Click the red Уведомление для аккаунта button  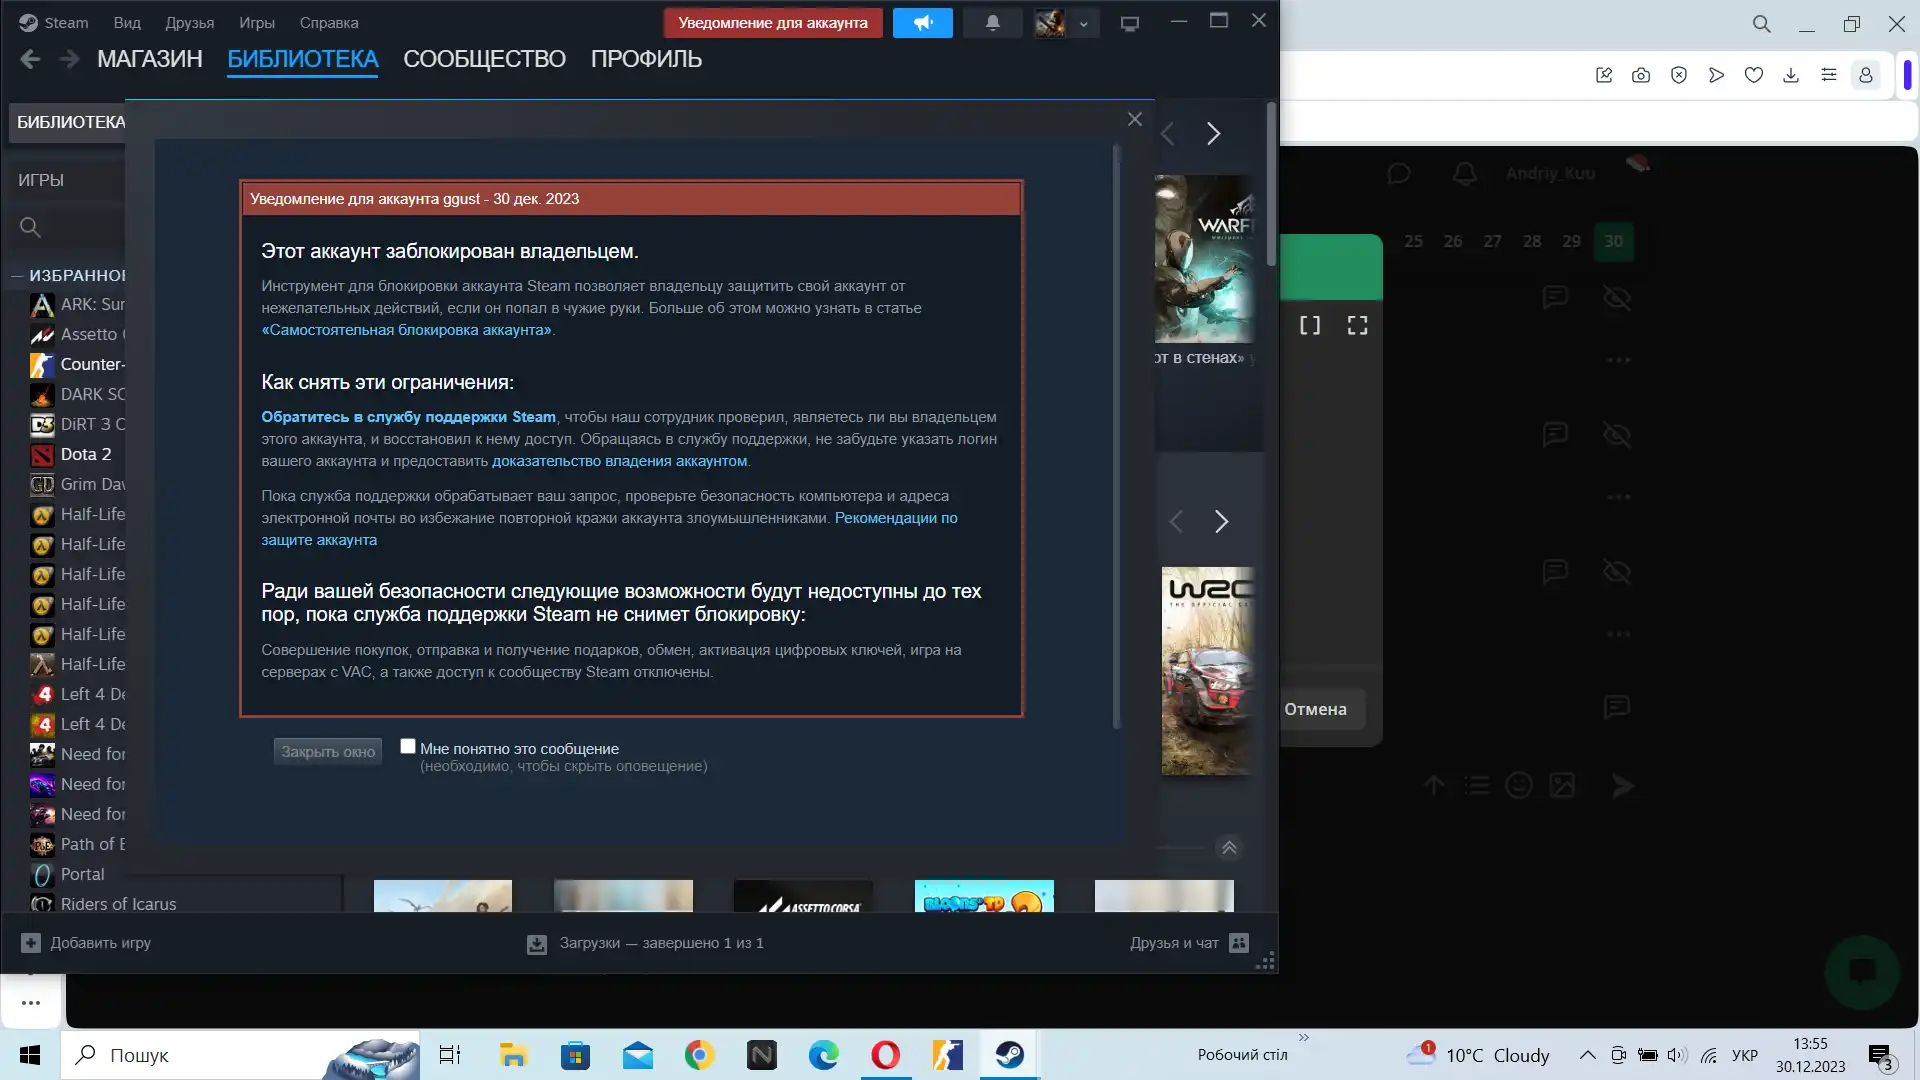click(773, 23)
